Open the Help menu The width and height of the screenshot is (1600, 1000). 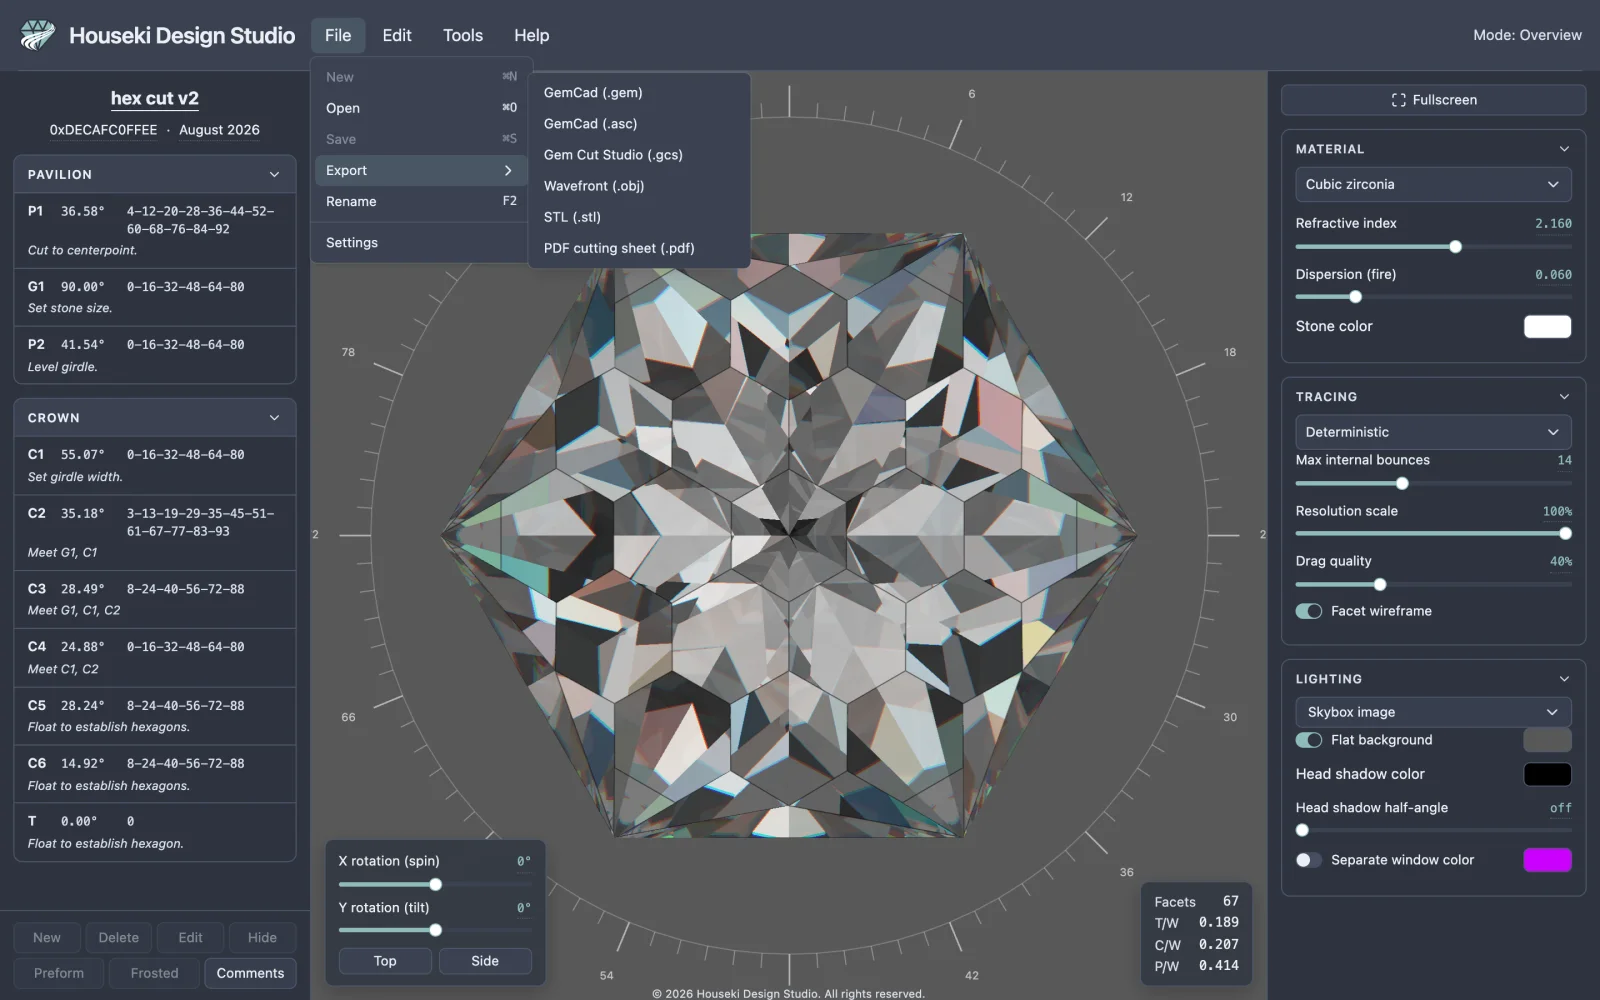[531, 35]
